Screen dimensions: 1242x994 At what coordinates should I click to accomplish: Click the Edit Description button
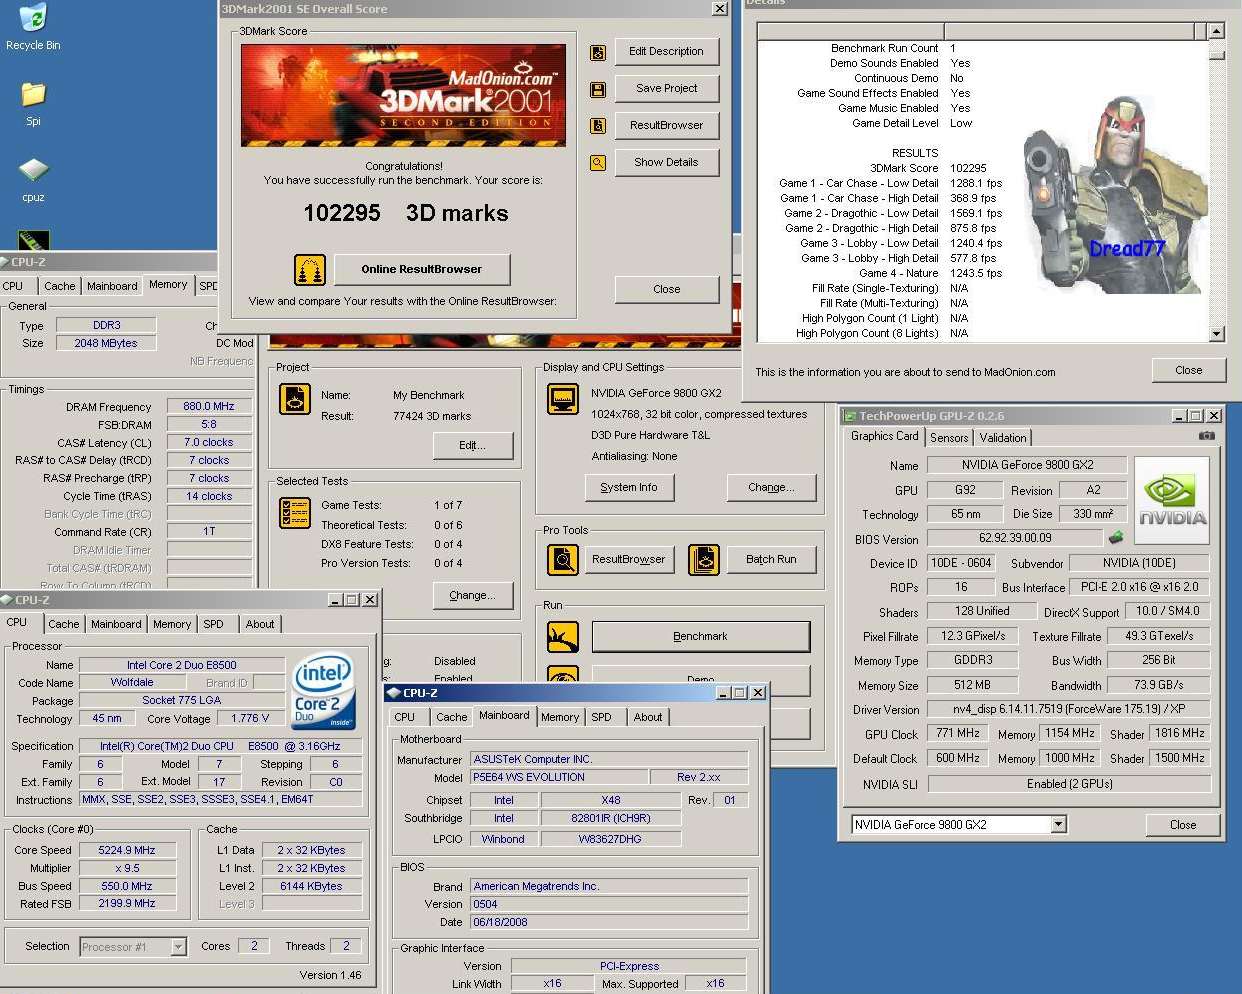pos(666,52)
